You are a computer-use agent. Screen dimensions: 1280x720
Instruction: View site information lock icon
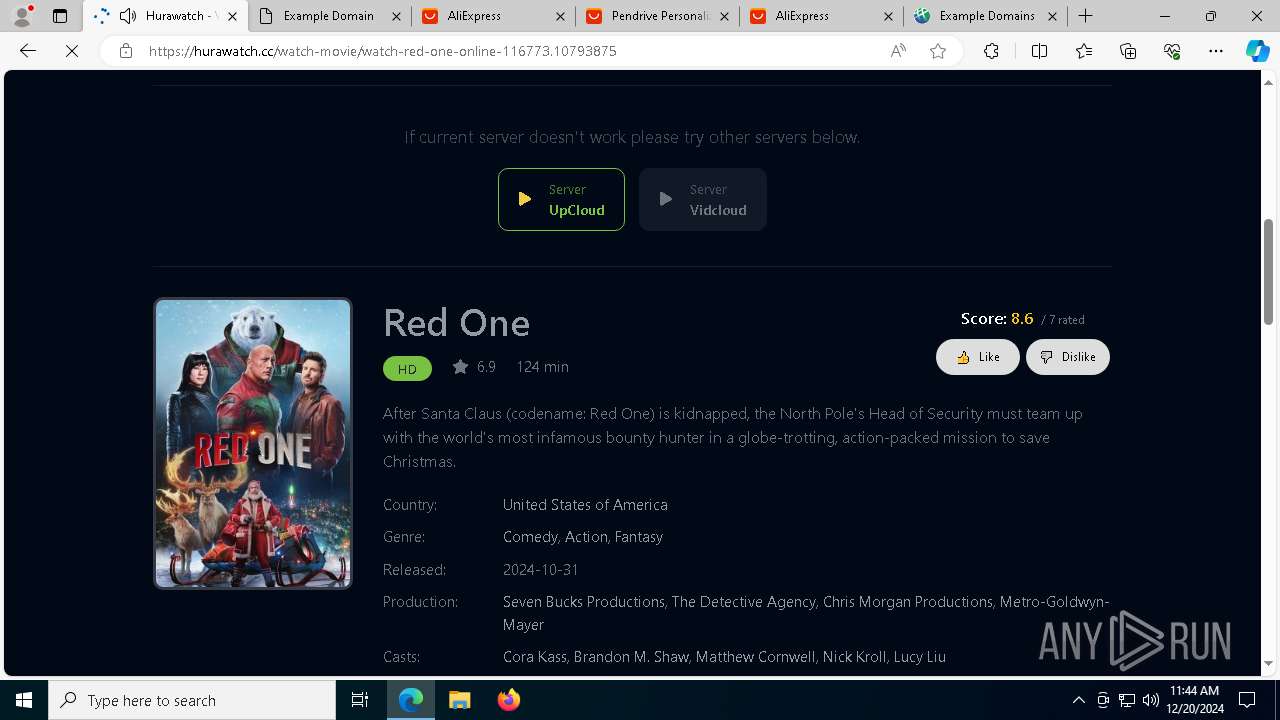[x=126, y=51]
